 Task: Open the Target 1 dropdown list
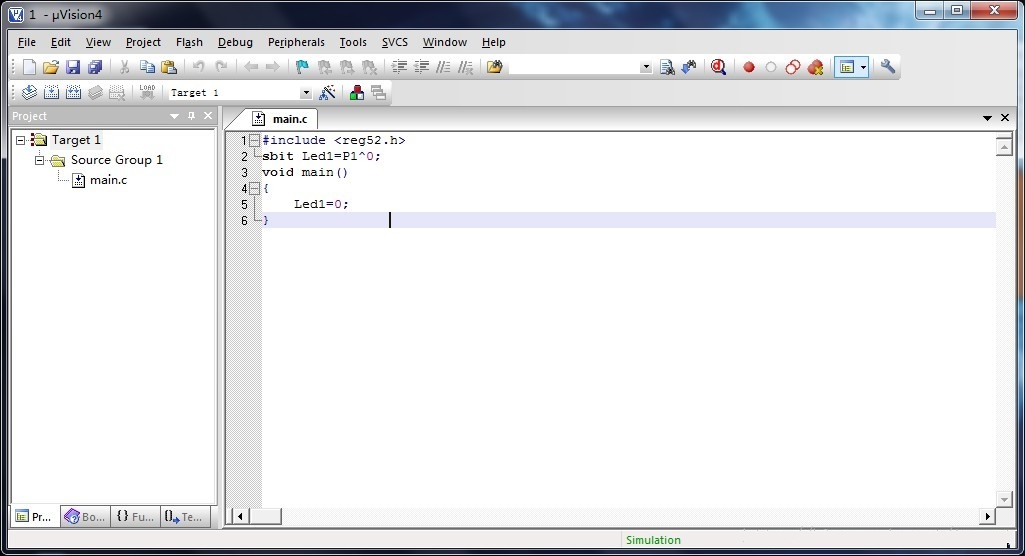pyautogui.click(x=305, y=93)
